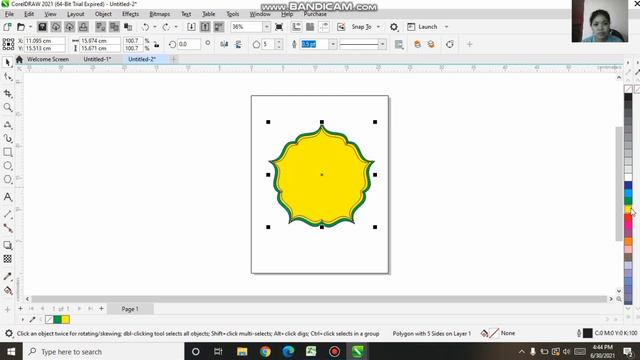Select the Zoom magnifier tool
640x360 pixels.
7,107
